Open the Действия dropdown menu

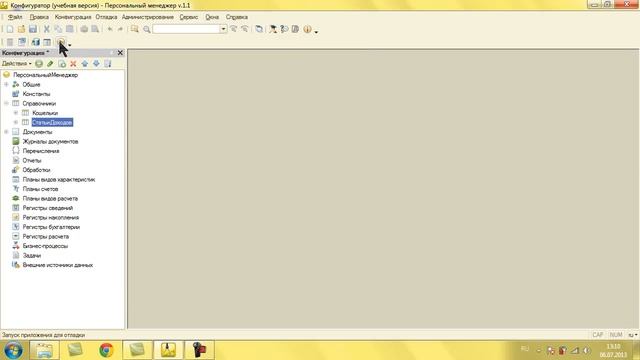[x=16, y=64]
